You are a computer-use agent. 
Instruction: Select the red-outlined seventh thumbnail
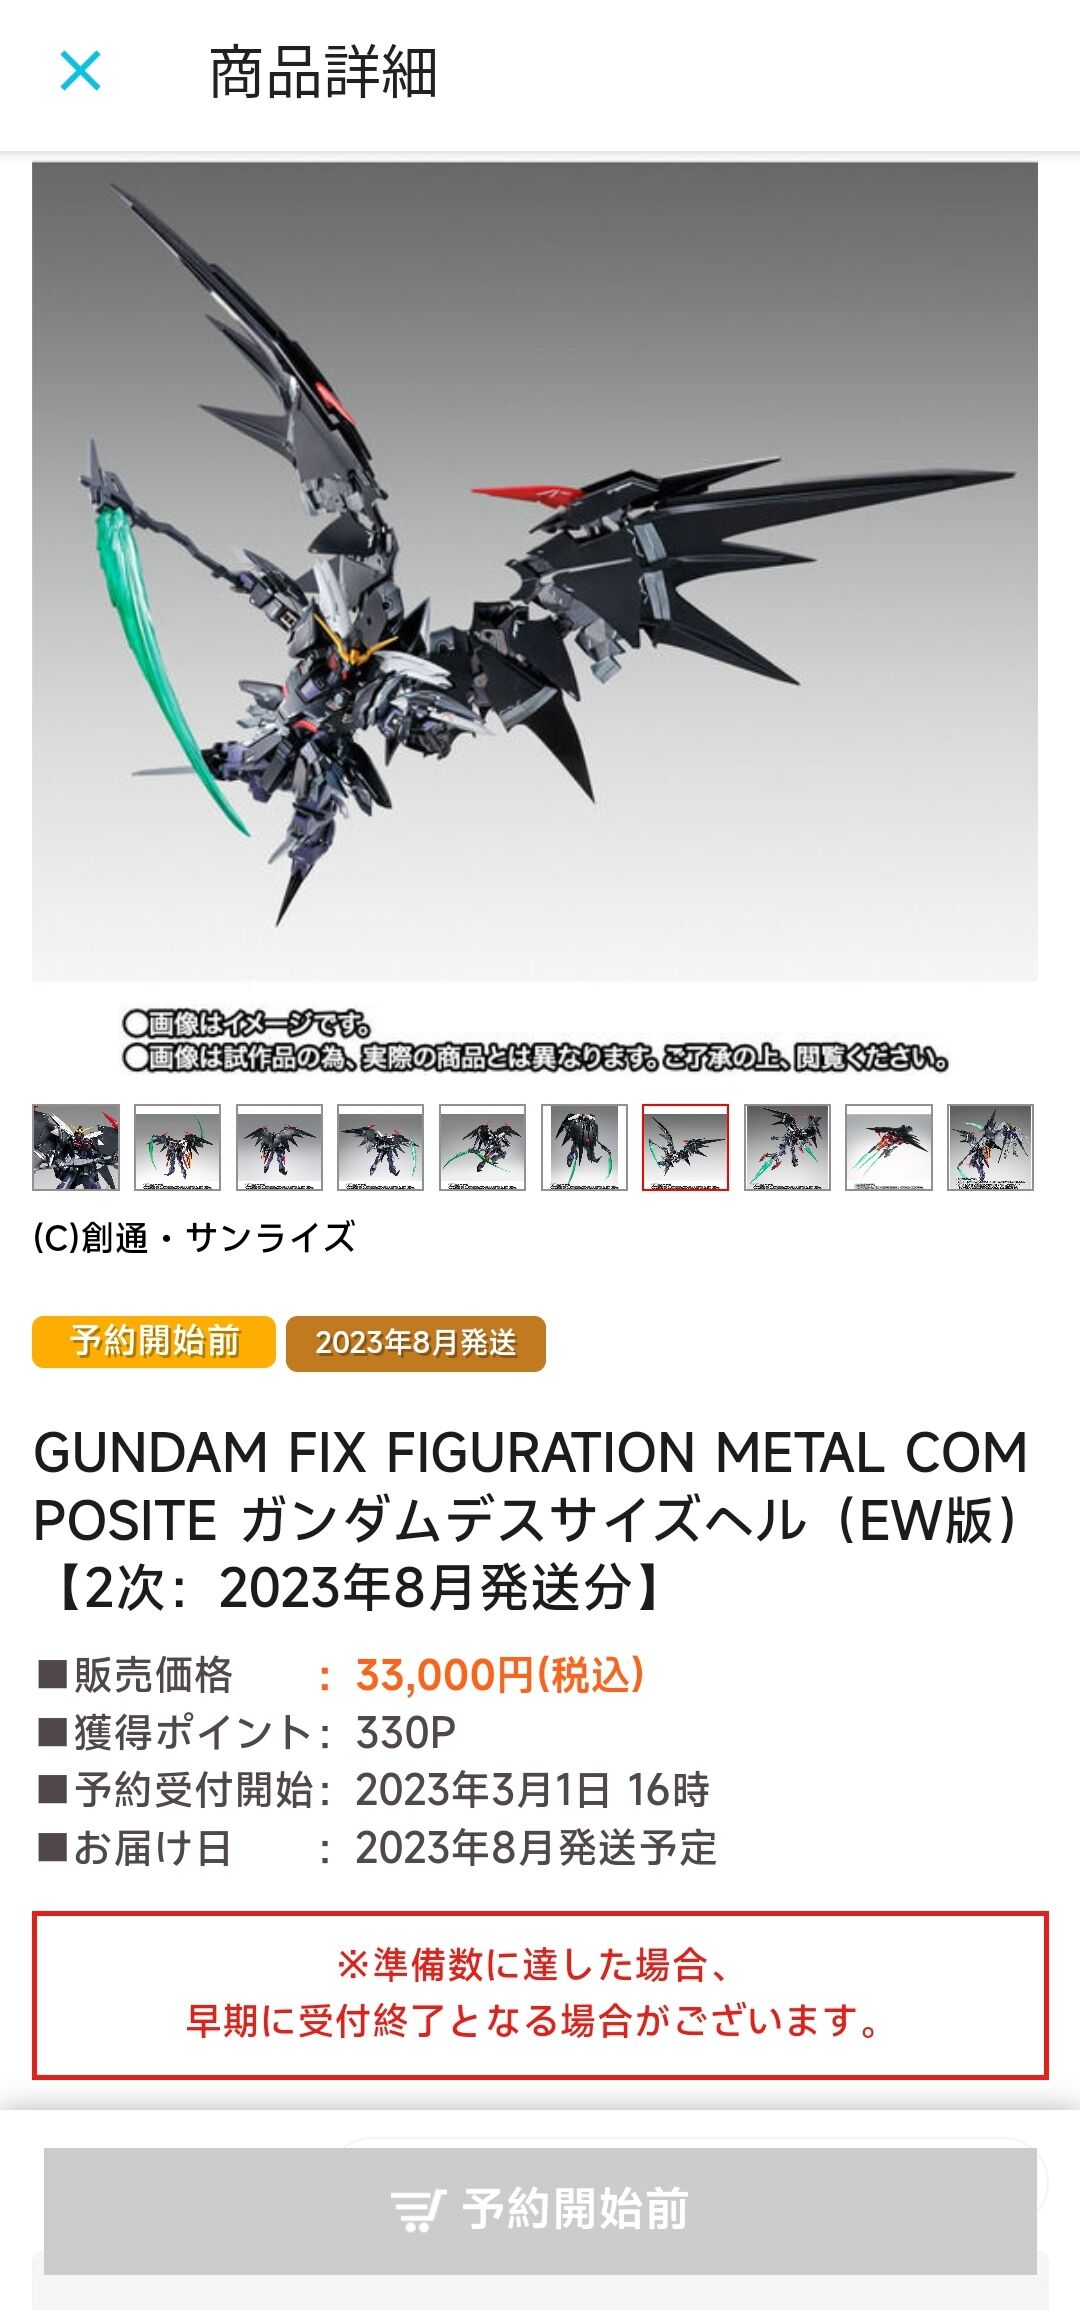pos(685,1147)
